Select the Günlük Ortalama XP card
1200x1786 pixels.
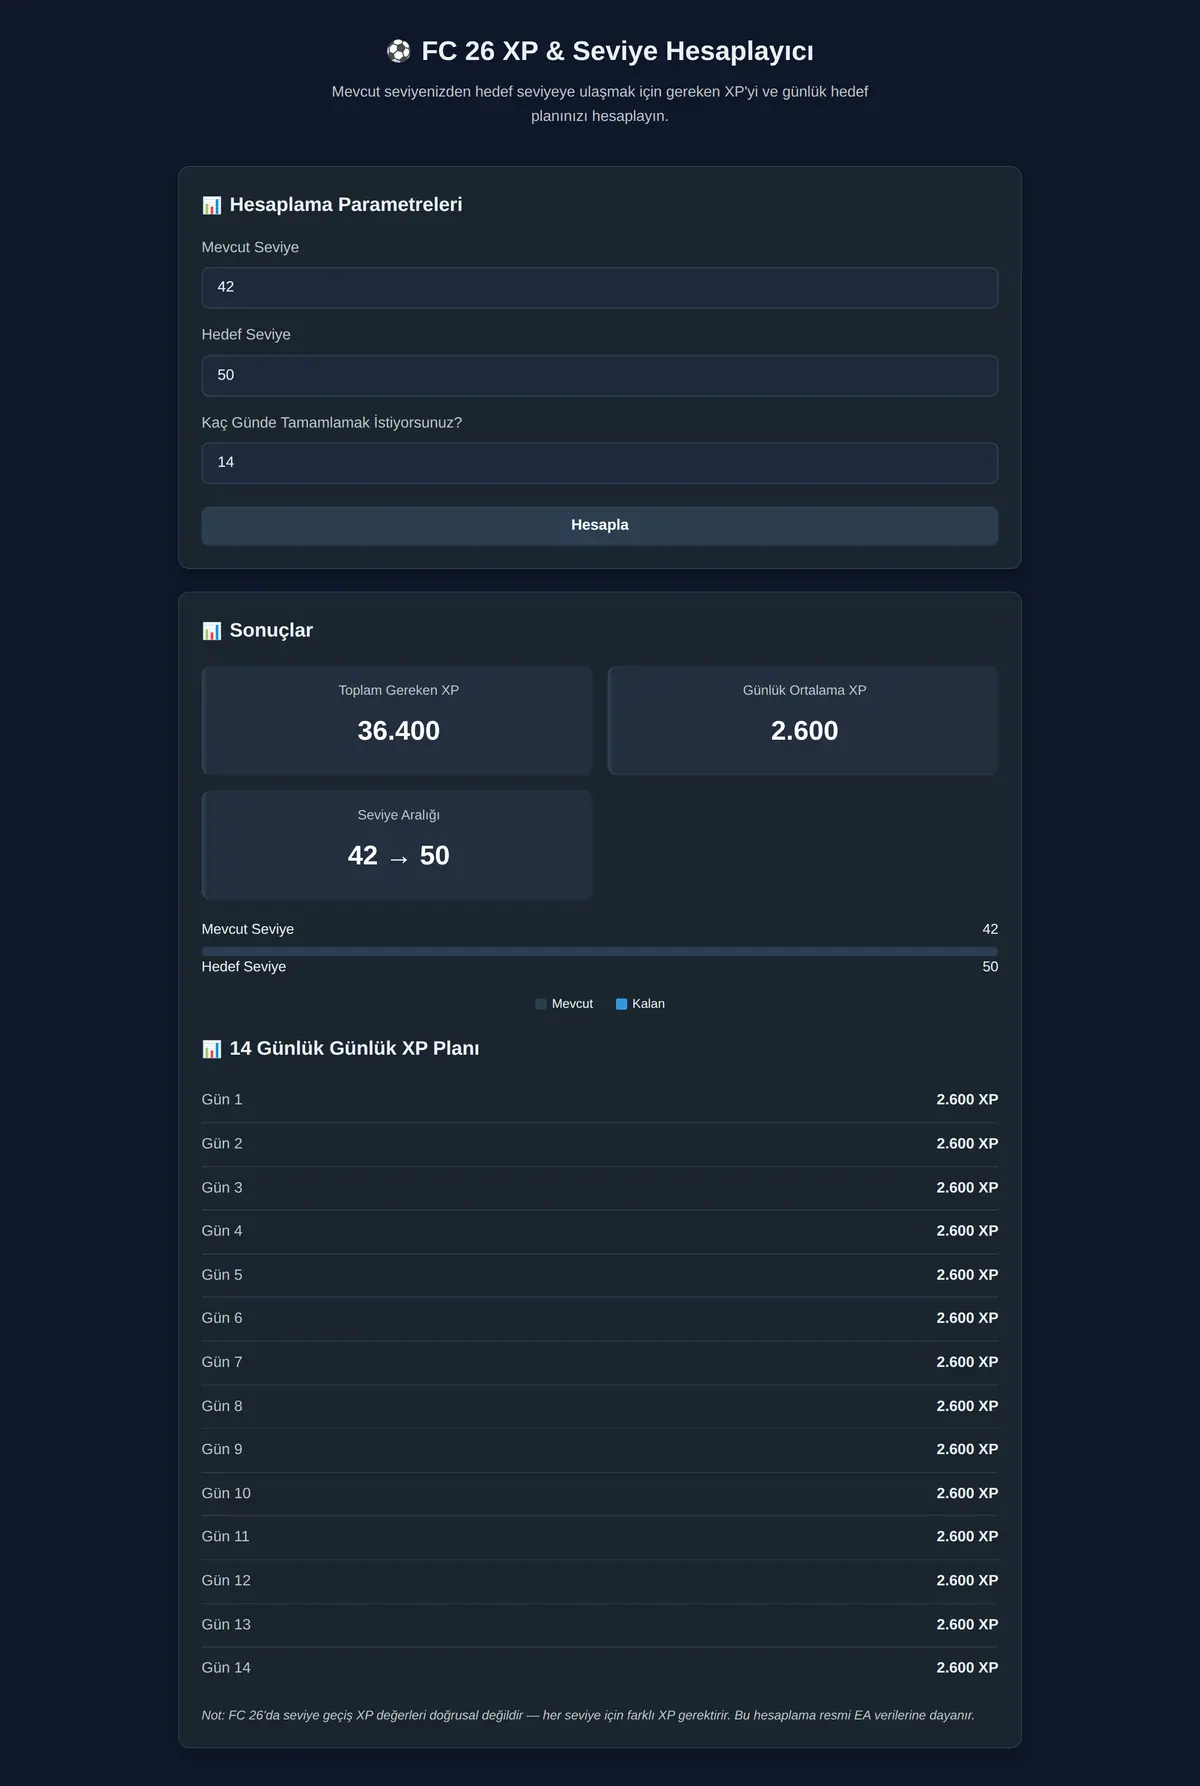pyautogui.click(x=803, y=720)
